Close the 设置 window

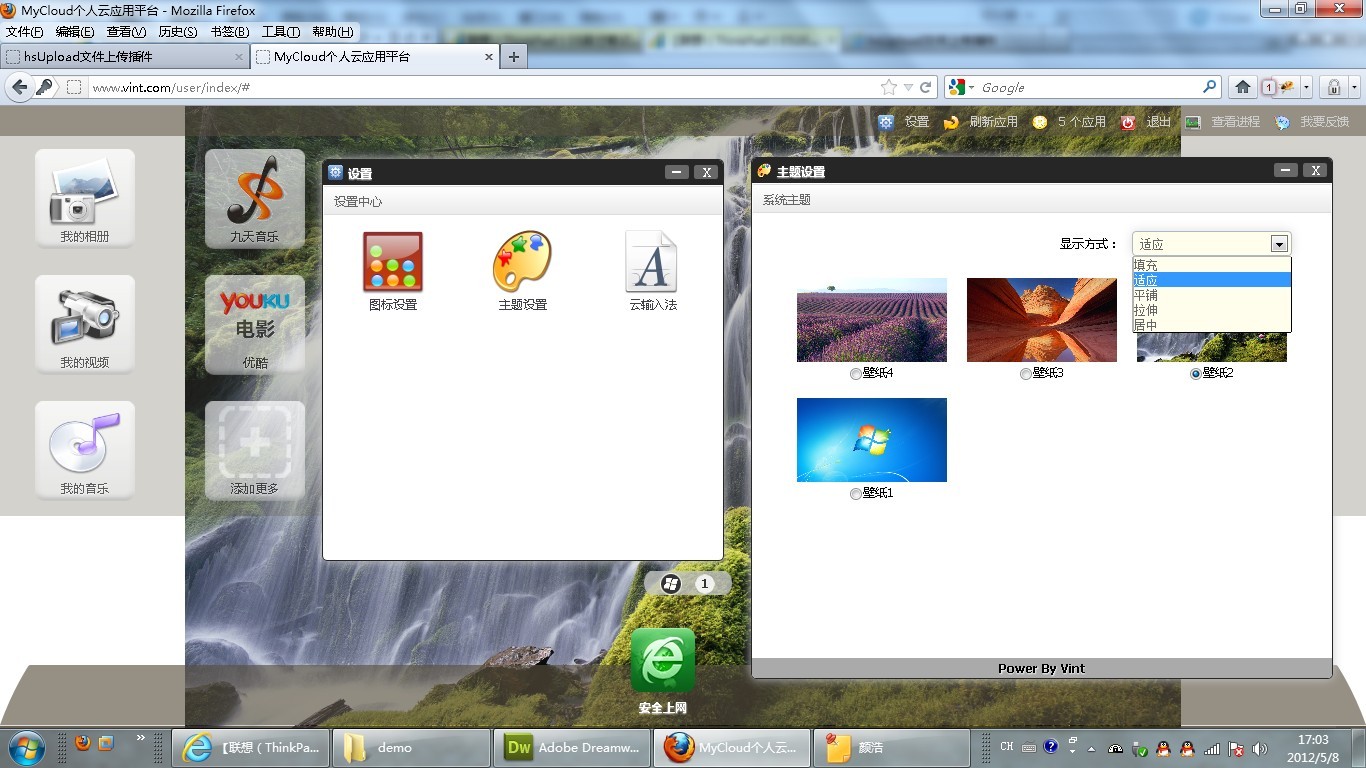(x=707, y=172)
